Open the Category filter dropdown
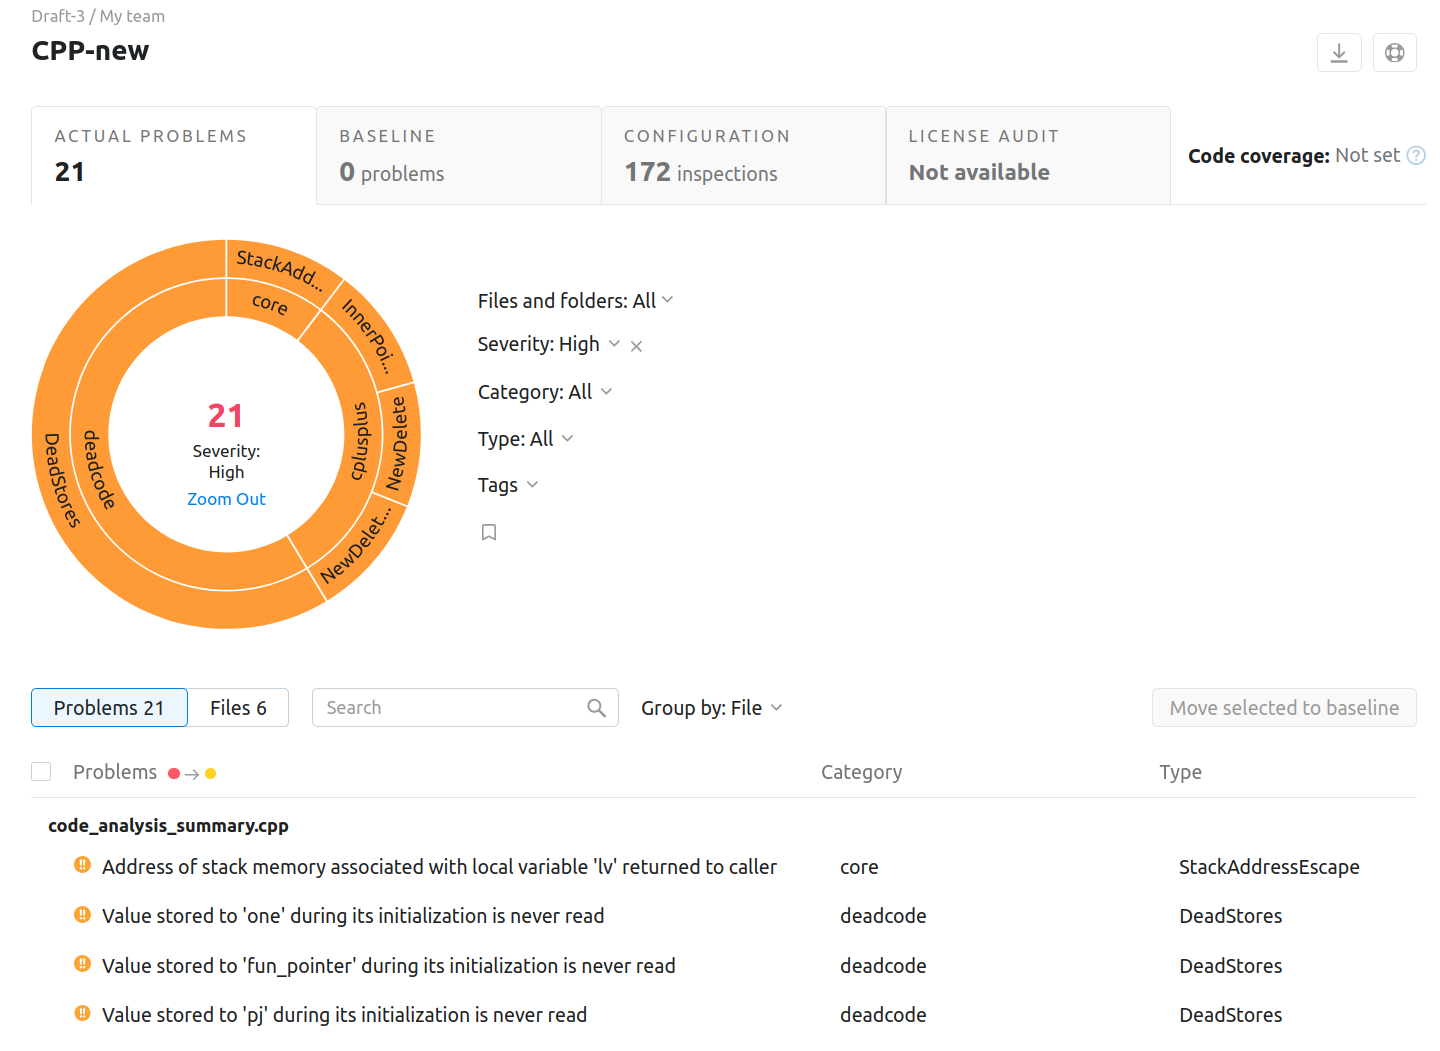 (544, 392)
